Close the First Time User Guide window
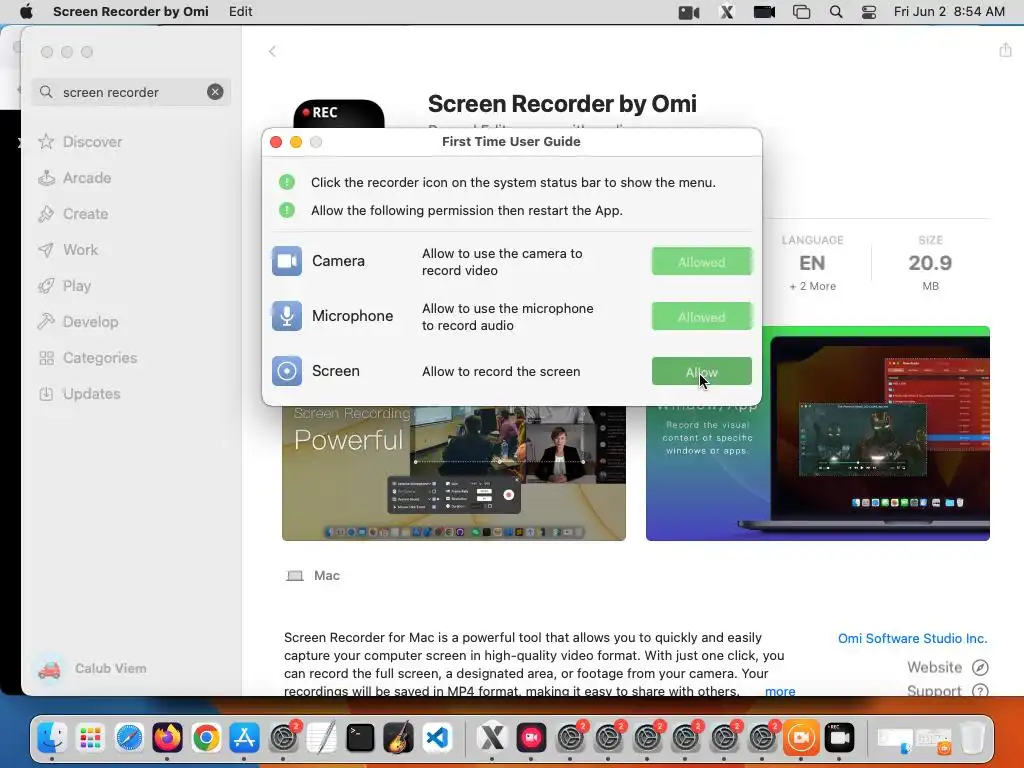This screenshot has width=1024, height=768. tap(276, 142)
